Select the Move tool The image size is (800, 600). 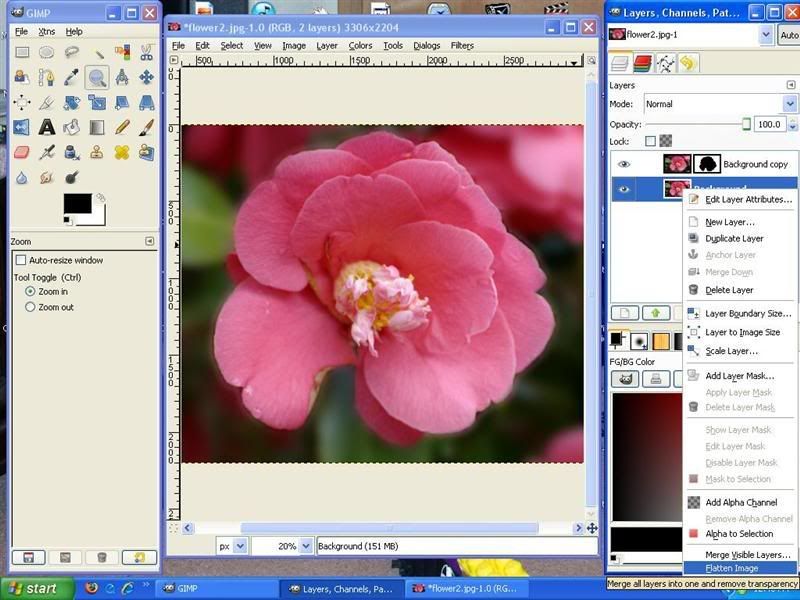(146, 77)
